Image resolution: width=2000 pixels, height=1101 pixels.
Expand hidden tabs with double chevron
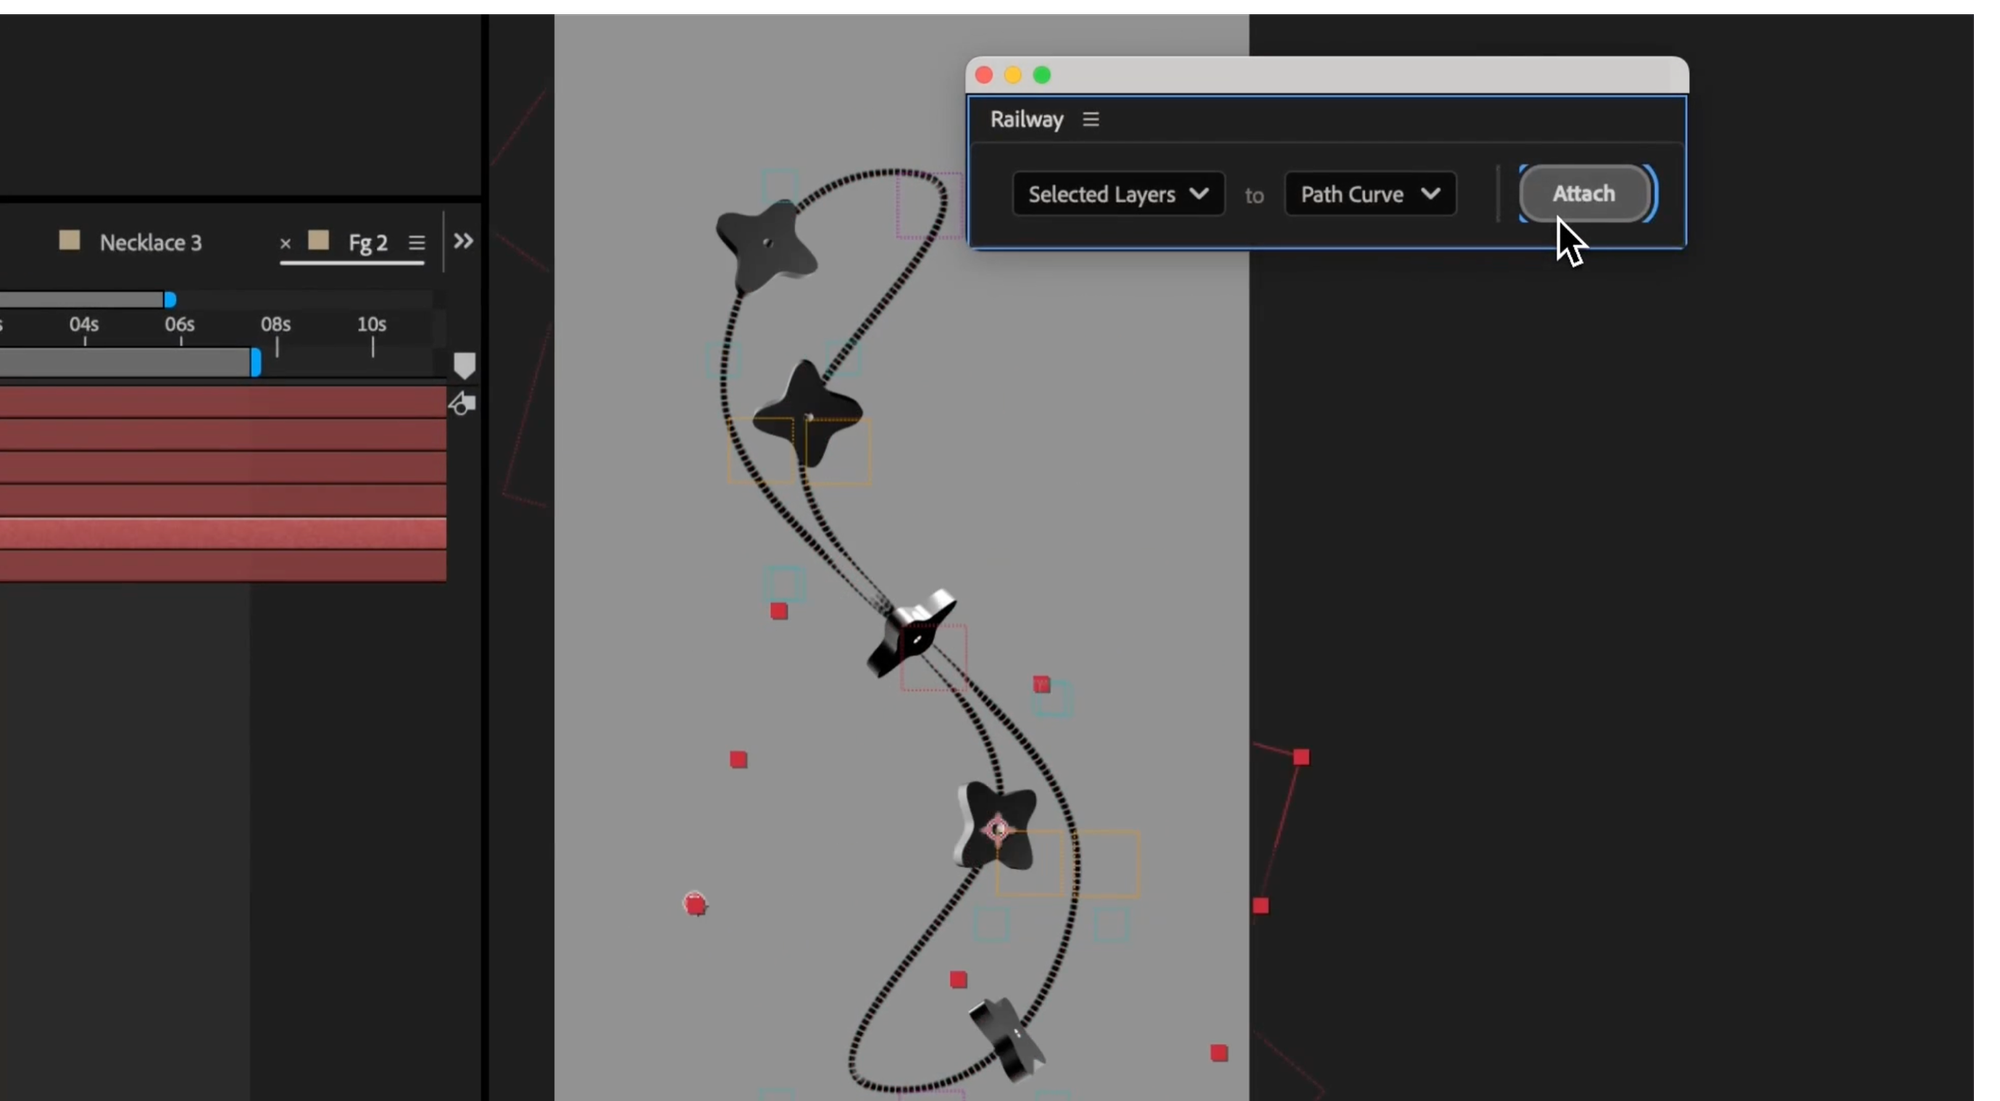tap(463, 241)
